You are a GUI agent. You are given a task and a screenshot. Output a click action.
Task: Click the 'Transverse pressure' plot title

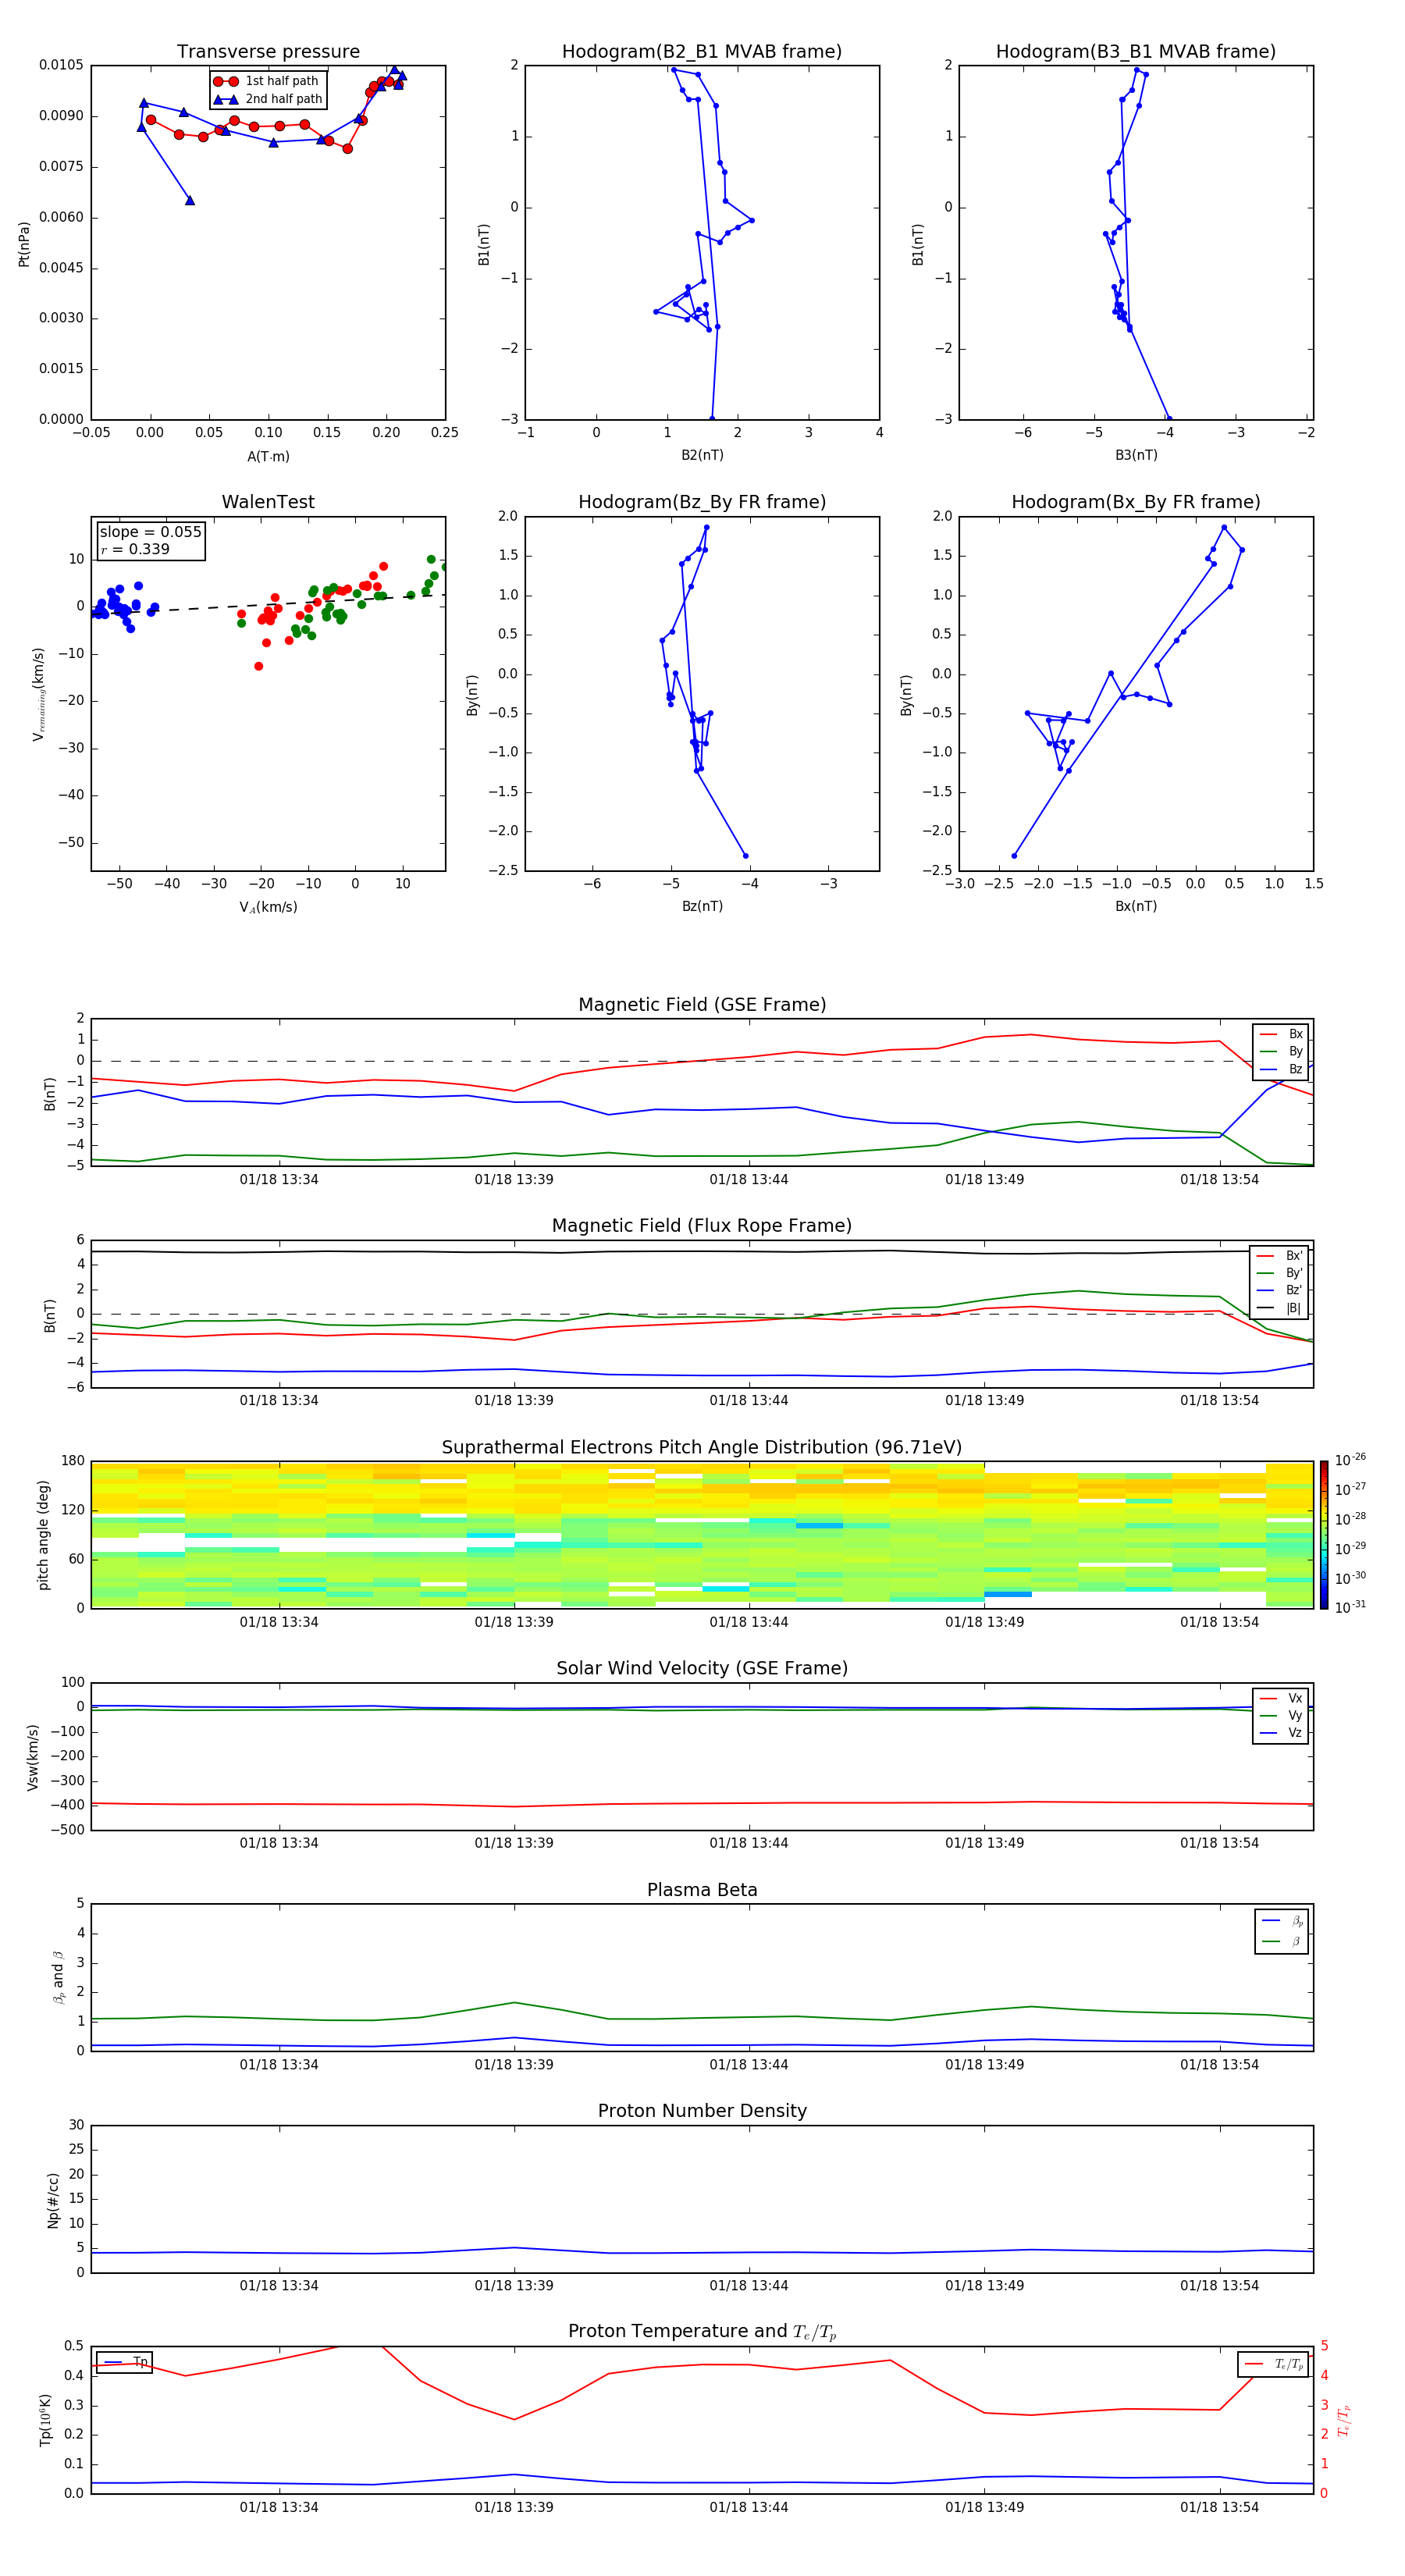[x=268, y=52]
